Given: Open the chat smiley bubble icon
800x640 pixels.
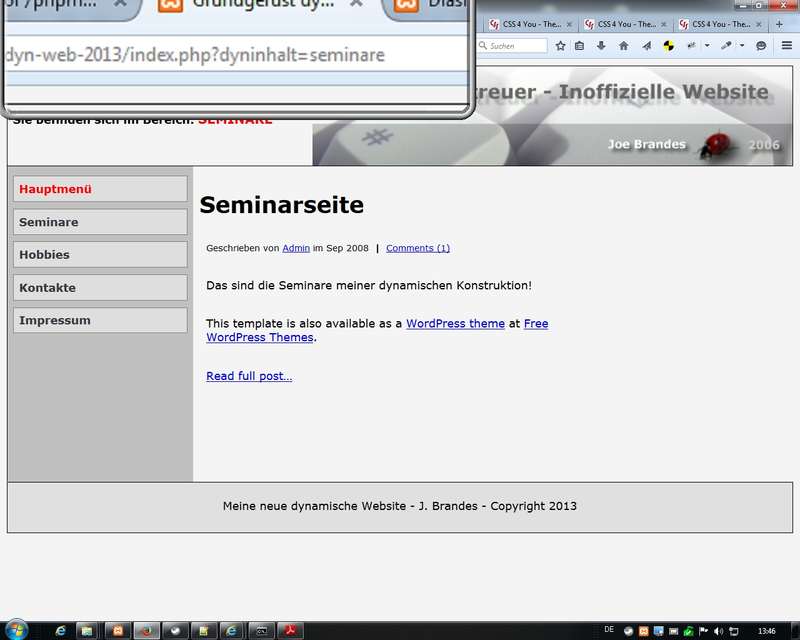Looking at the screenshot, I should click(761, 46).
